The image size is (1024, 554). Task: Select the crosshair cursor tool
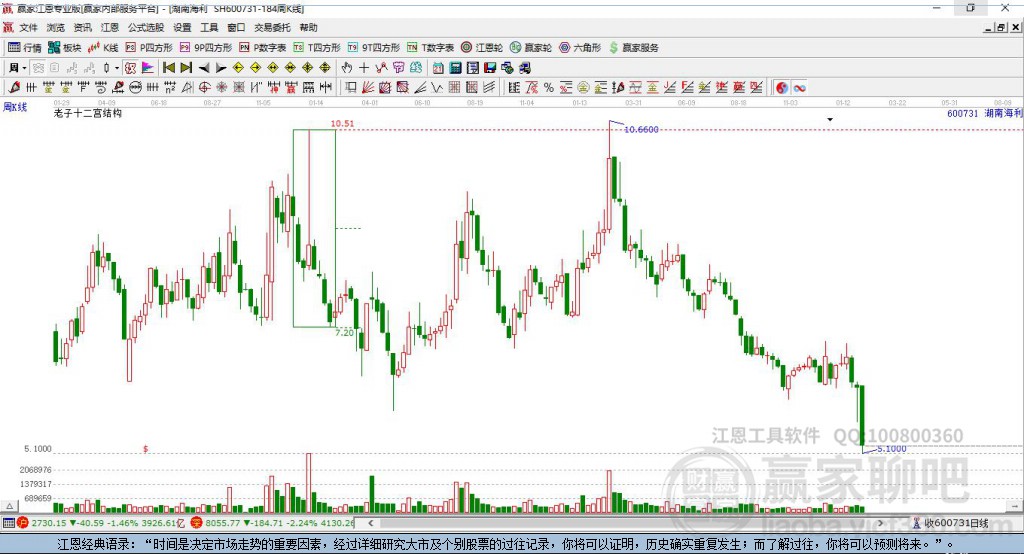pyautogui.click(x=364, y=68)
